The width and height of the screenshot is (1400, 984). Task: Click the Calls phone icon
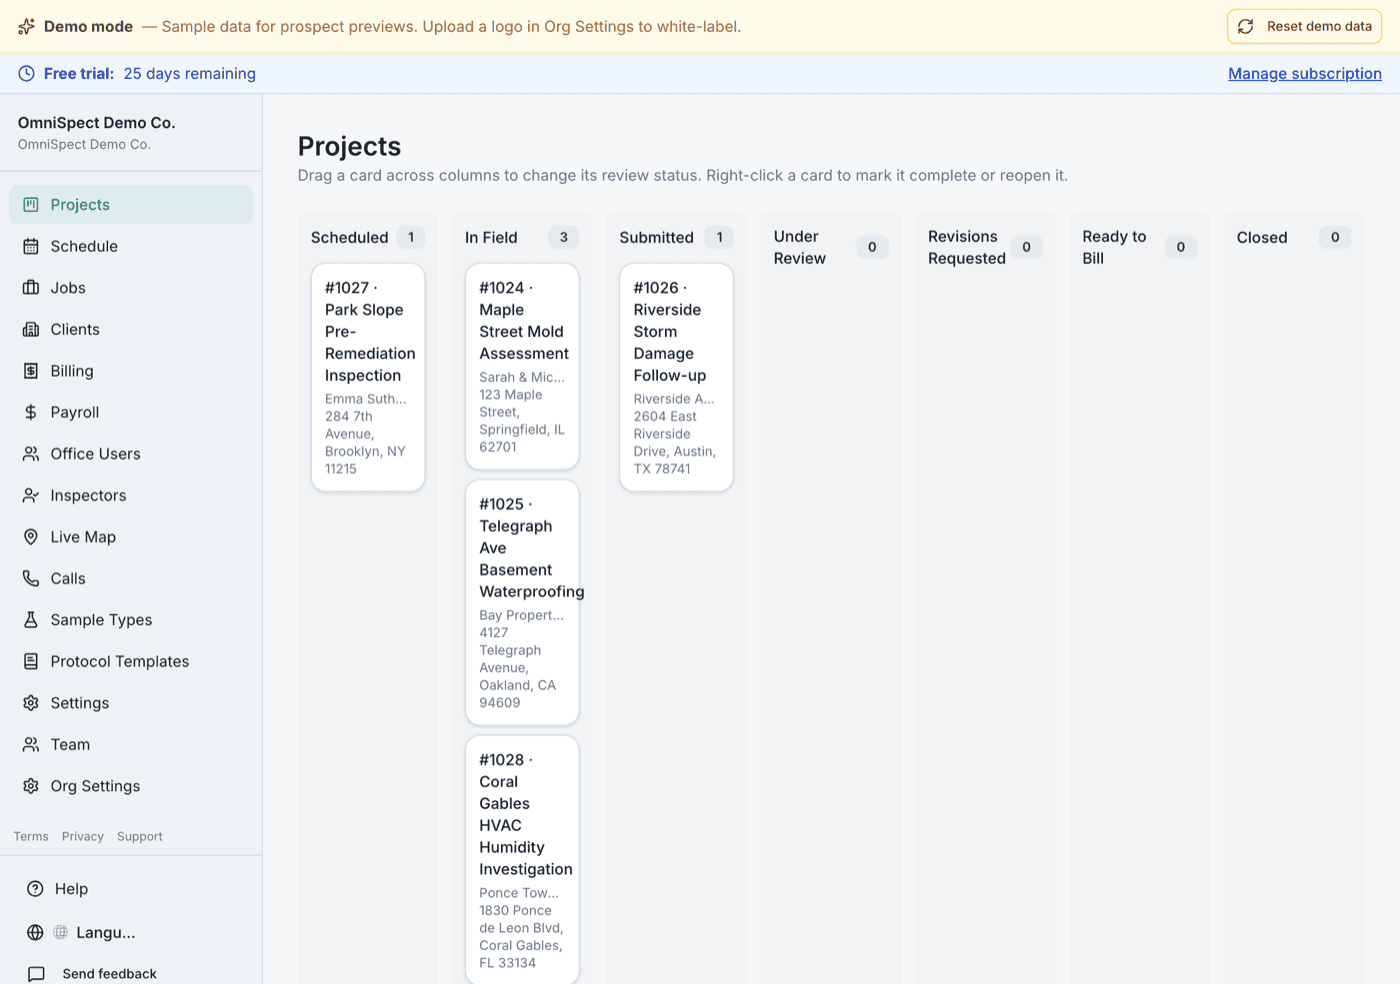[x=31, y=578]
